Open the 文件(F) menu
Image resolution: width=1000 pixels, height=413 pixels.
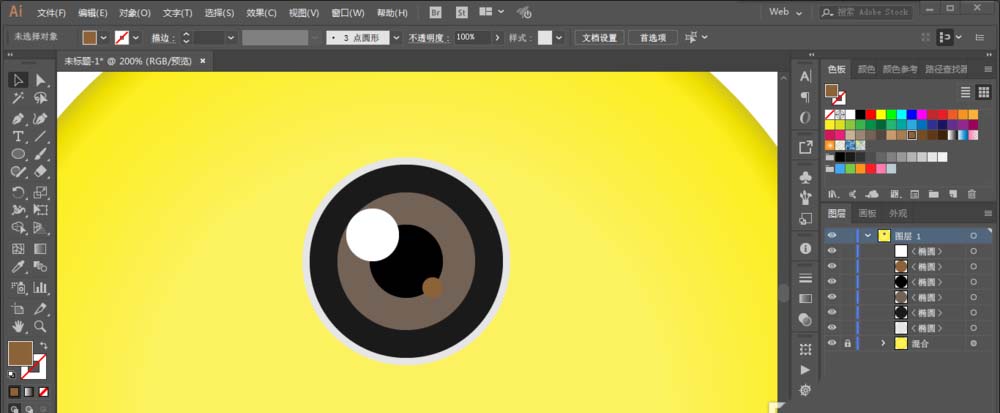[x=52, y=13]
